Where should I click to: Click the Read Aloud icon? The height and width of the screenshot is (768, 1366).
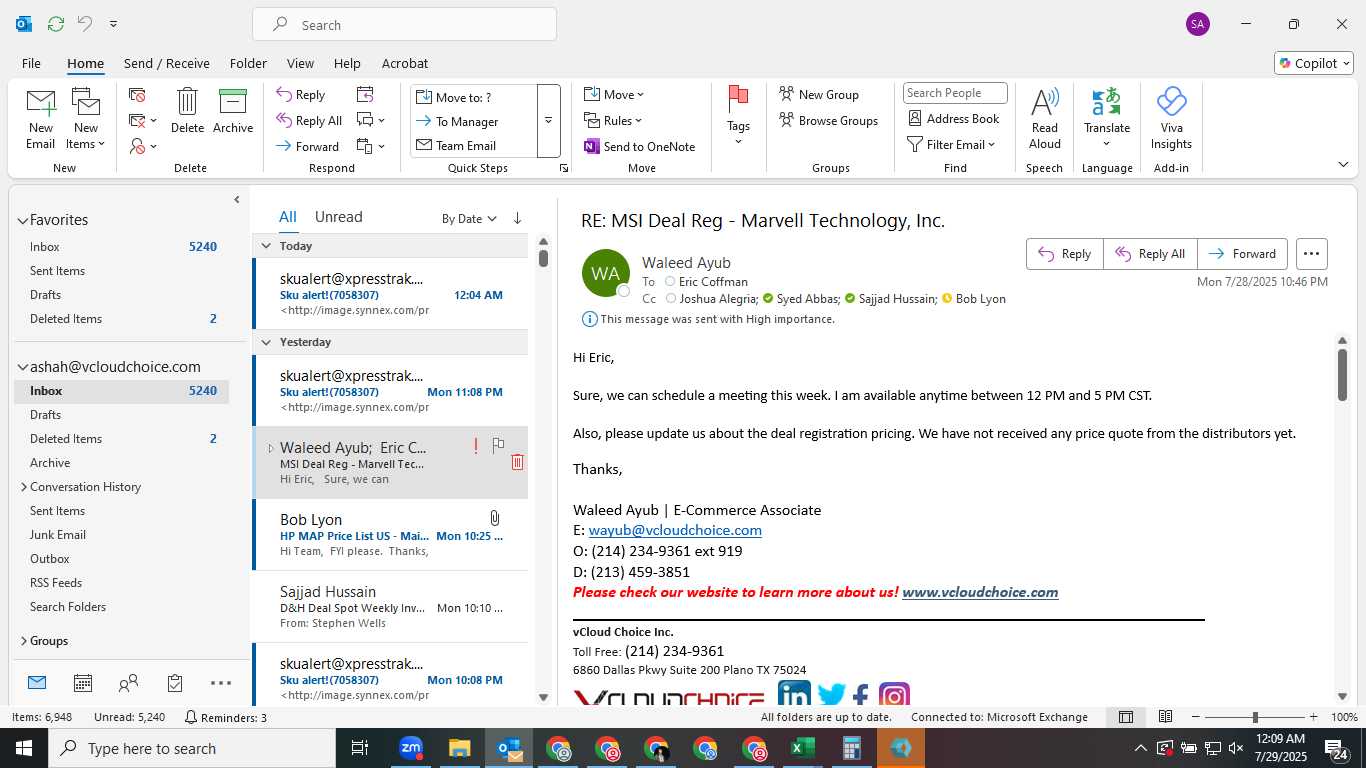click(x=1045, y=119)
